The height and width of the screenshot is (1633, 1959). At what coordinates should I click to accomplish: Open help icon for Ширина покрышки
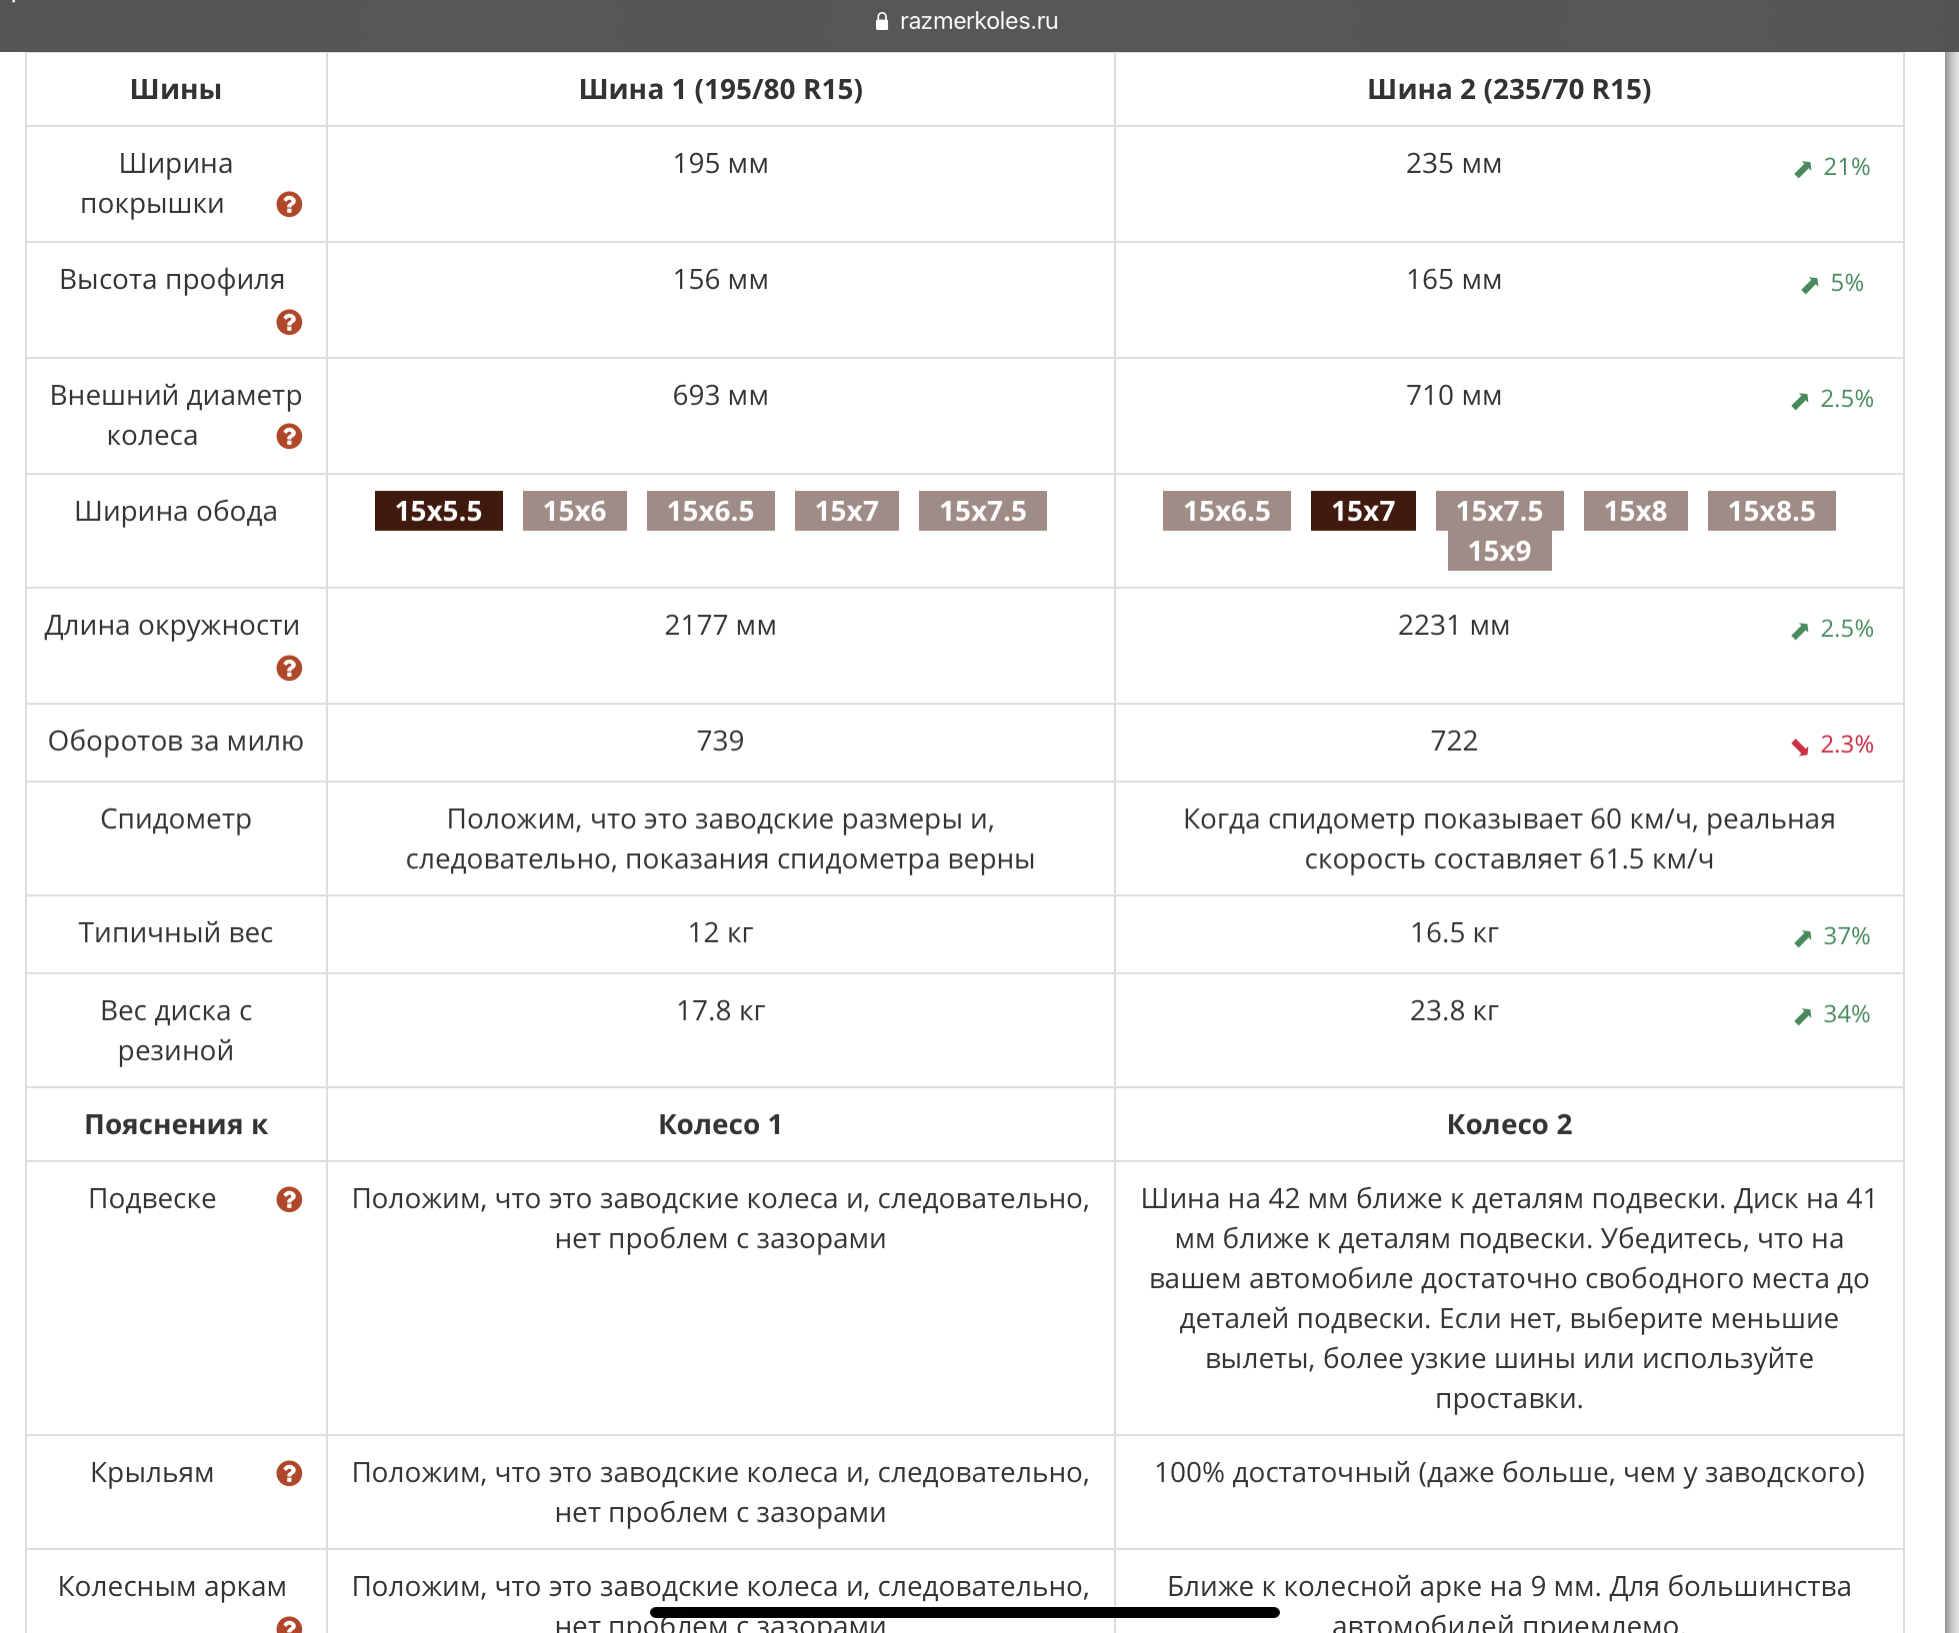pyautogui.click(x=289, y=205)
